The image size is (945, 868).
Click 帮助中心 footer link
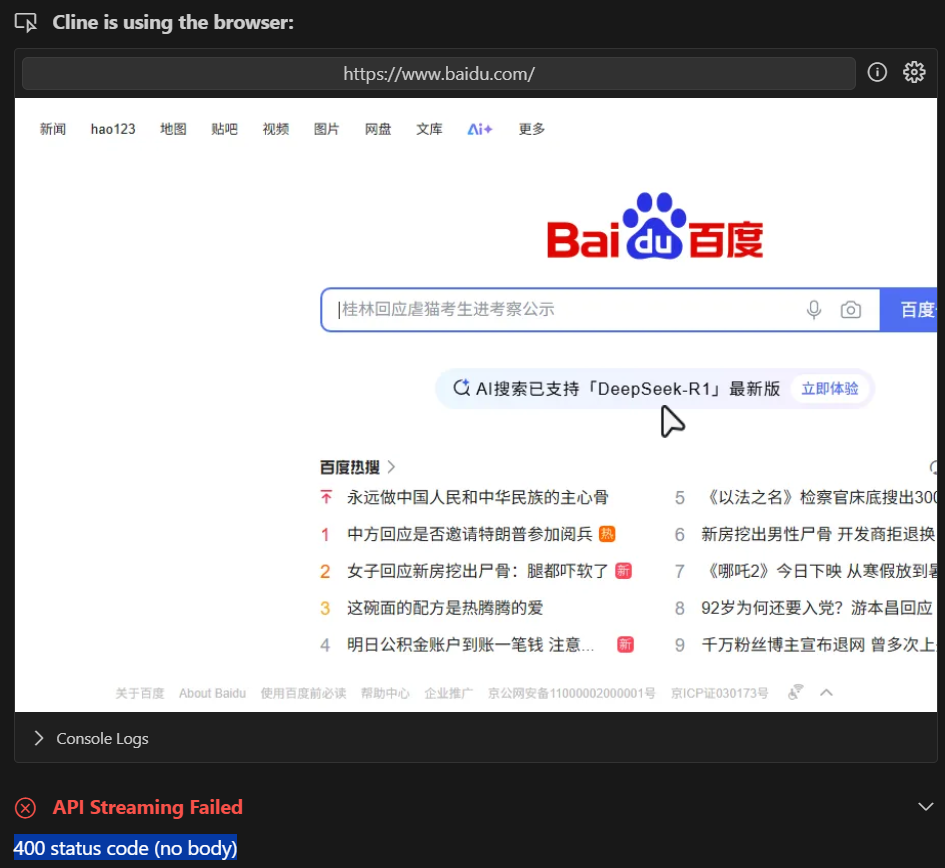(385, 693)
